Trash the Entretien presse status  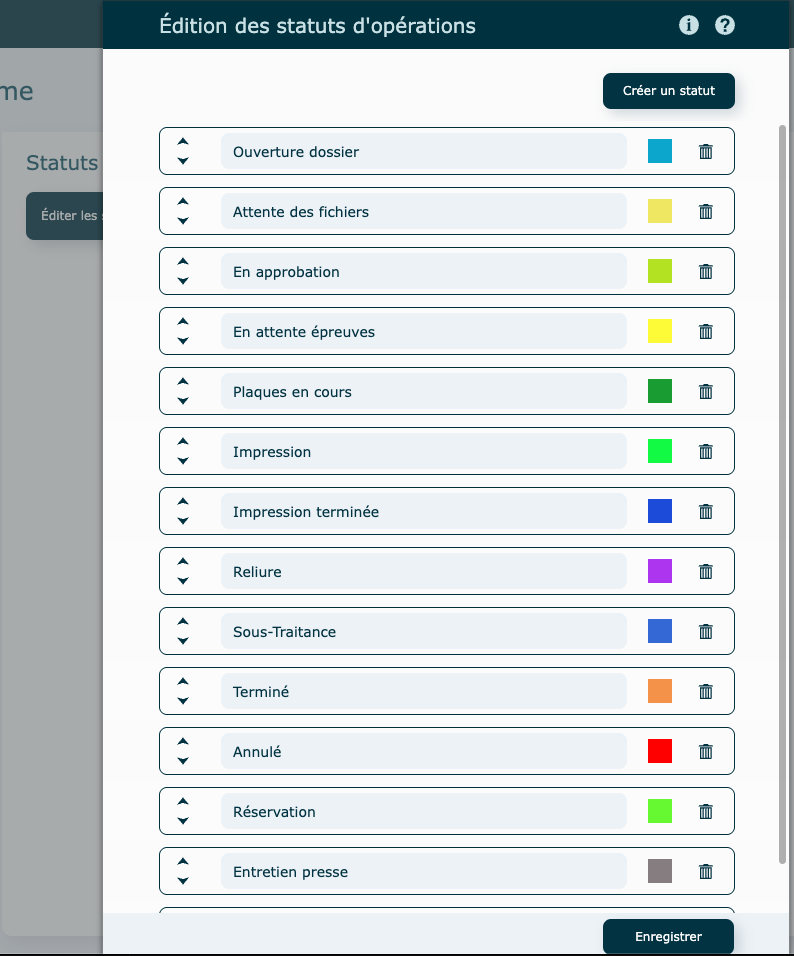tap(706, 872)
